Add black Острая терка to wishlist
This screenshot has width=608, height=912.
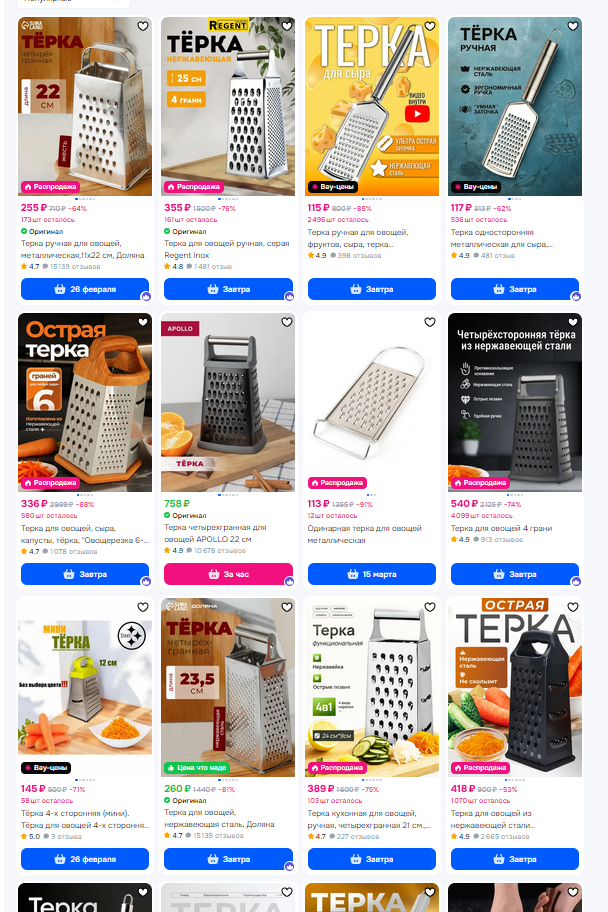pos(573,607)
